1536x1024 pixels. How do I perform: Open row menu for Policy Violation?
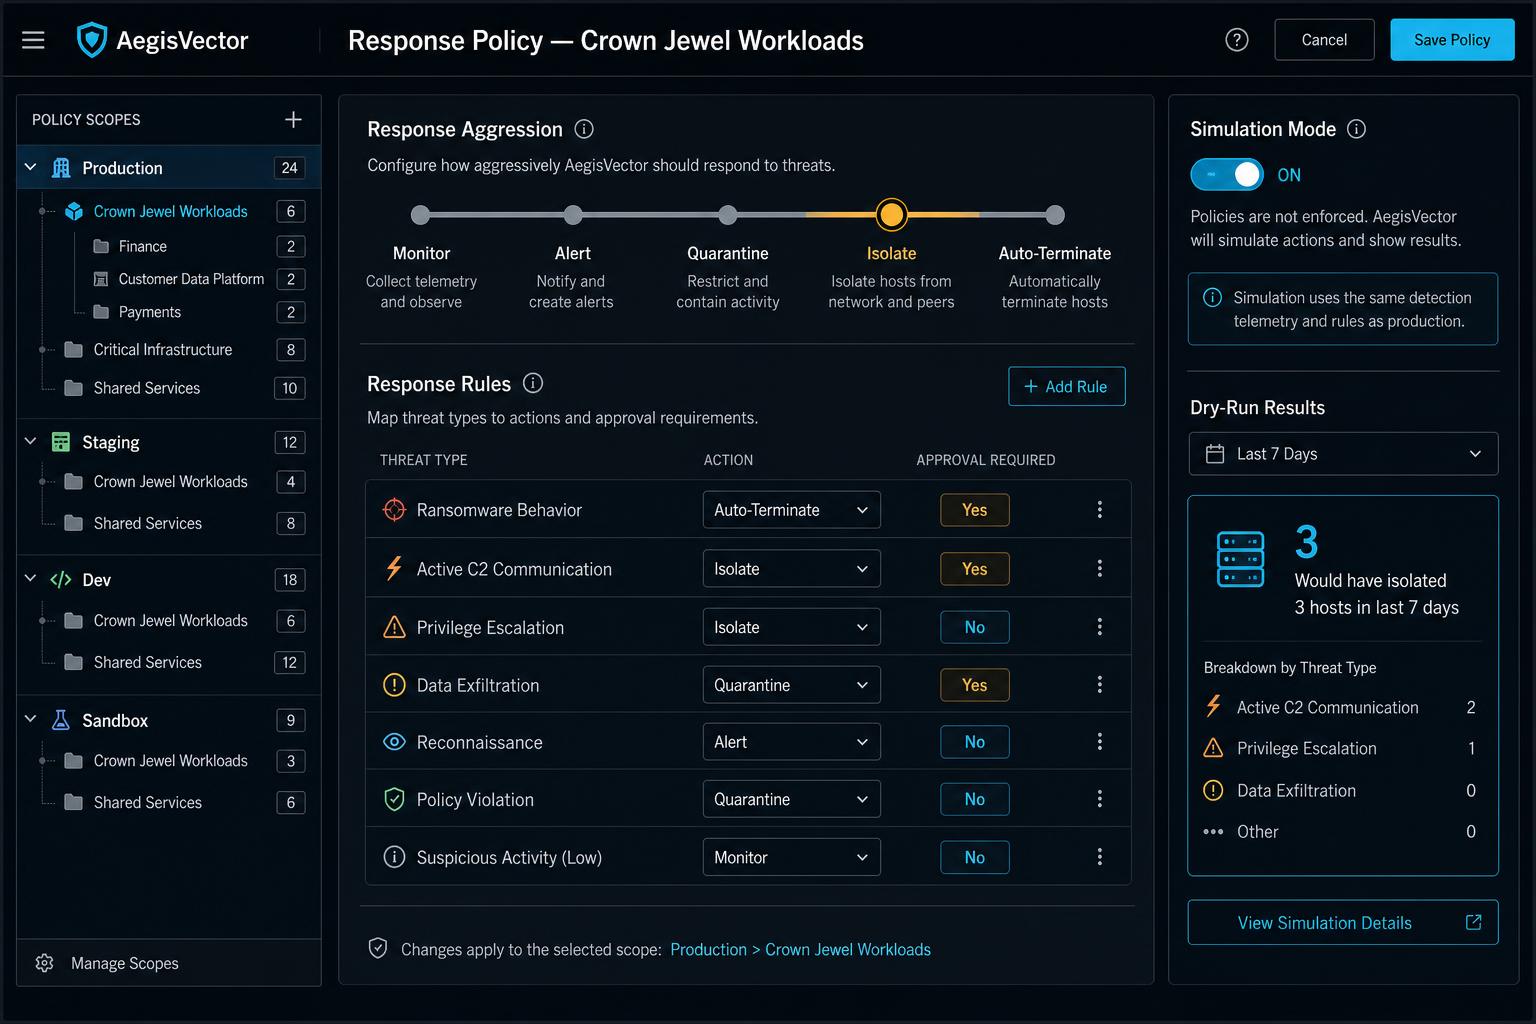(1099, 799)
